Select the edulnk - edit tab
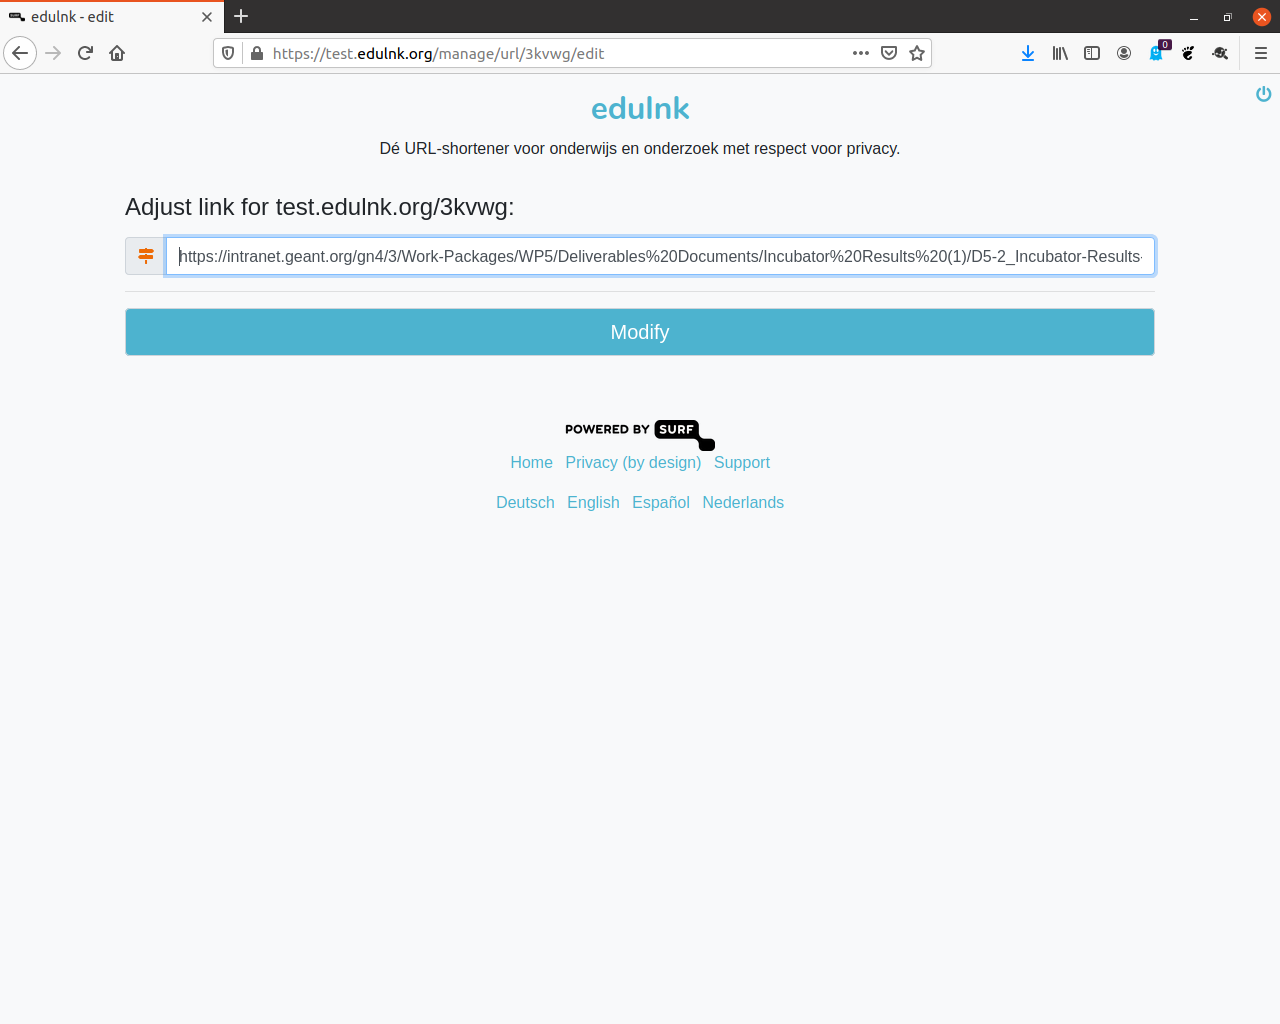 (110, 17)
